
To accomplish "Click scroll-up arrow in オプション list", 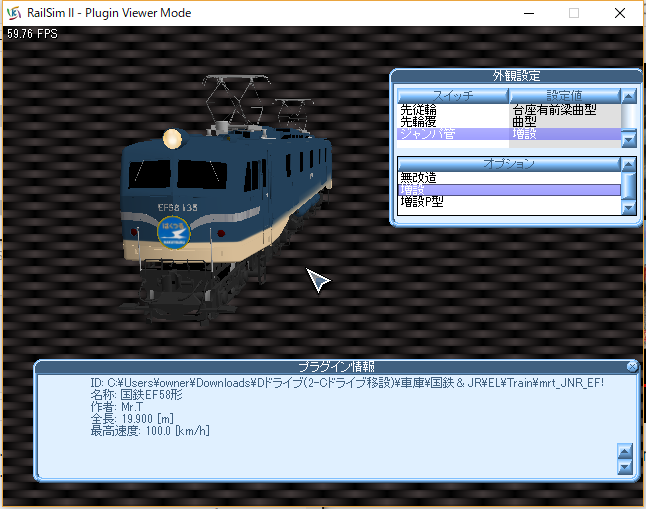I will point(628,164).
